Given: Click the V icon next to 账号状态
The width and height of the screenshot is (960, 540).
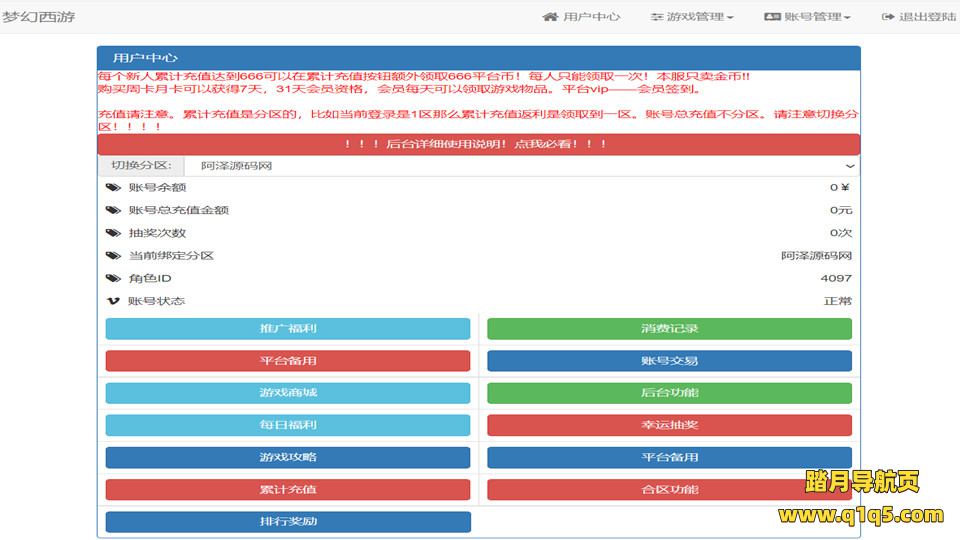Looking at the screenshot, I should (x=113, y=301).
